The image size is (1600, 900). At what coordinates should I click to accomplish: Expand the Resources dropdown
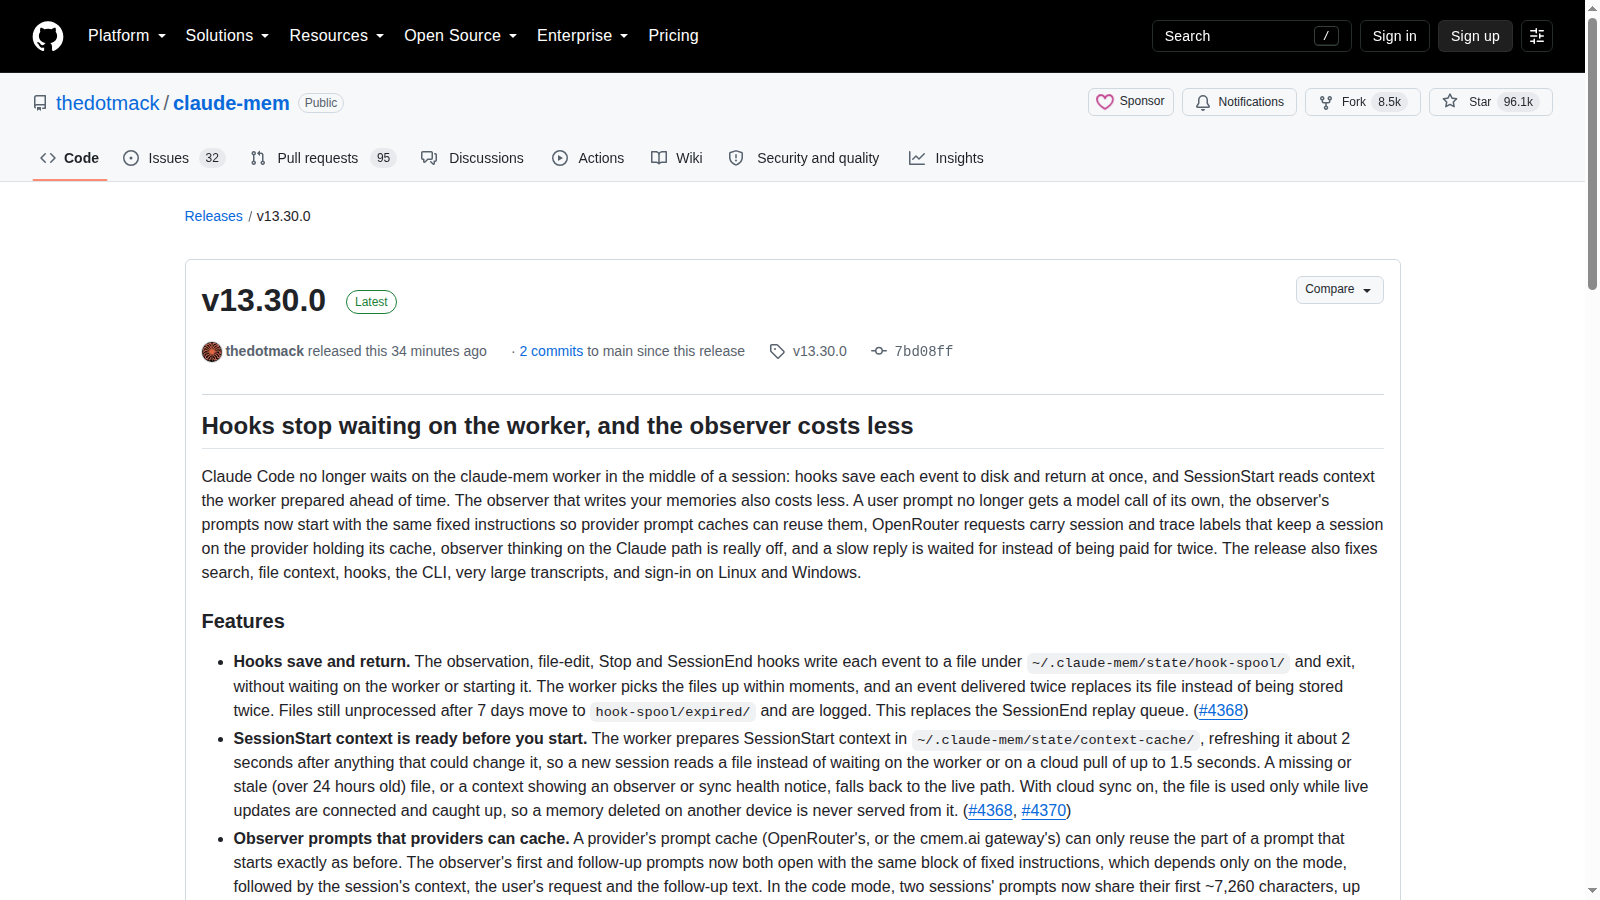(x=337, y=36)
